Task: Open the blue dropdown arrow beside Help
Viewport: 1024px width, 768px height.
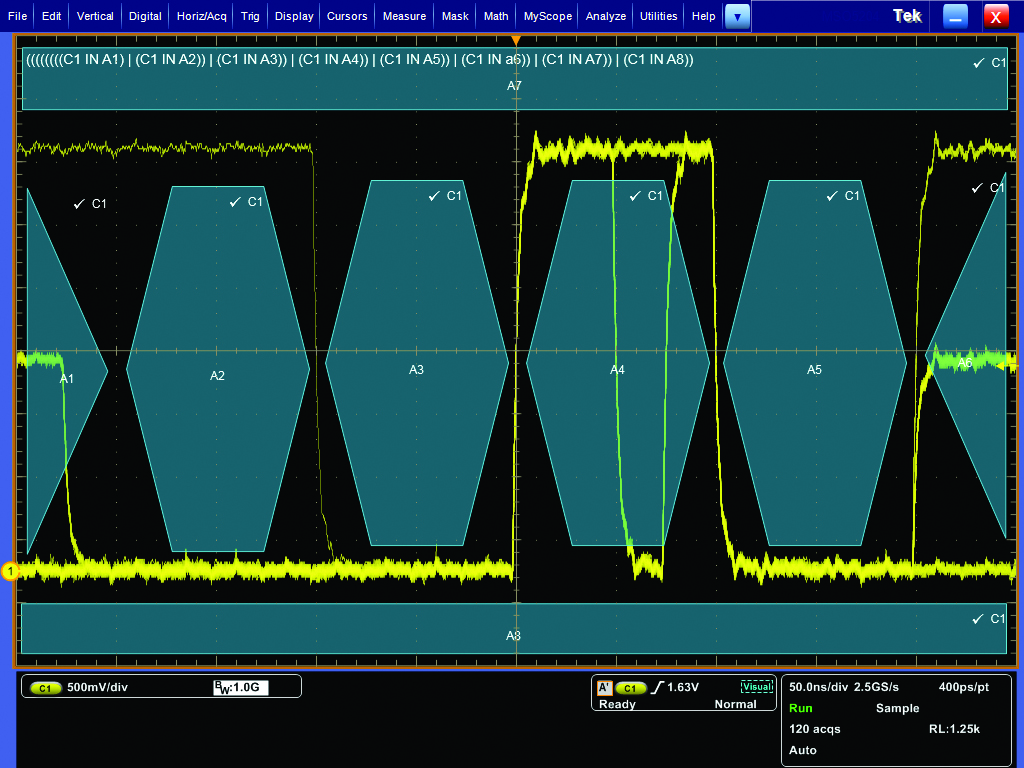Action: point(737,16)
